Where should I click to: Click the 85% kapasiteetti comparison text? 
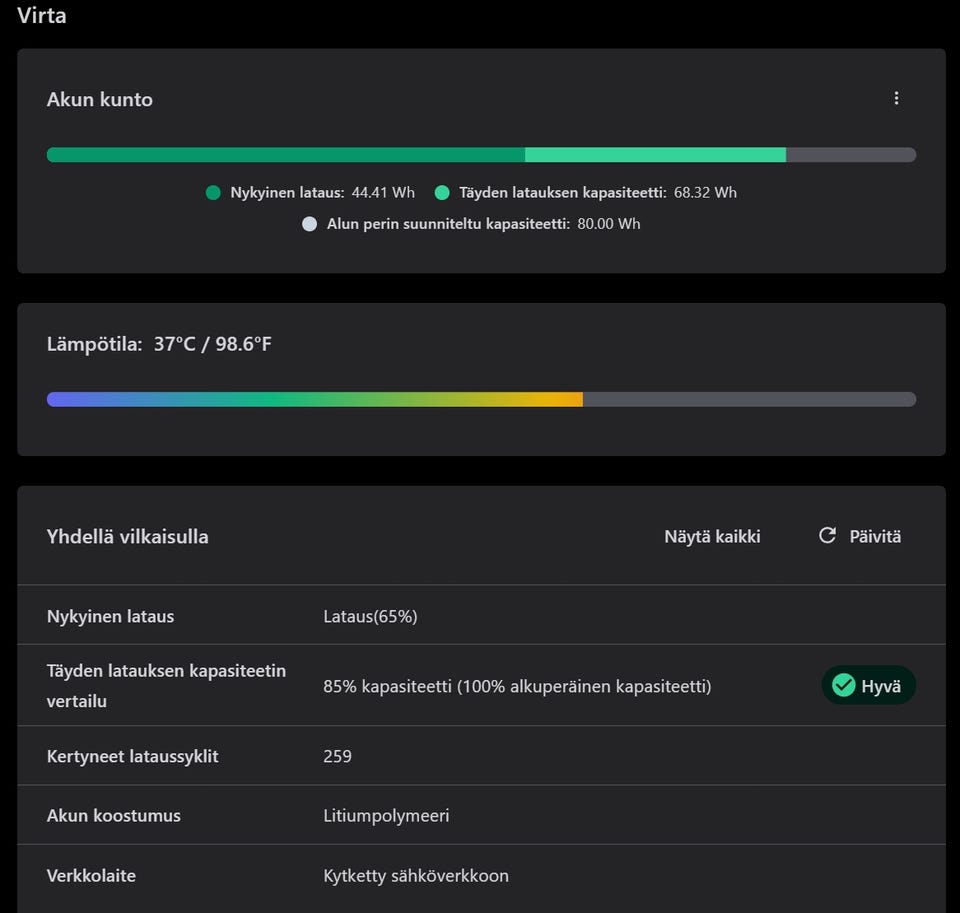pos(517,687)
